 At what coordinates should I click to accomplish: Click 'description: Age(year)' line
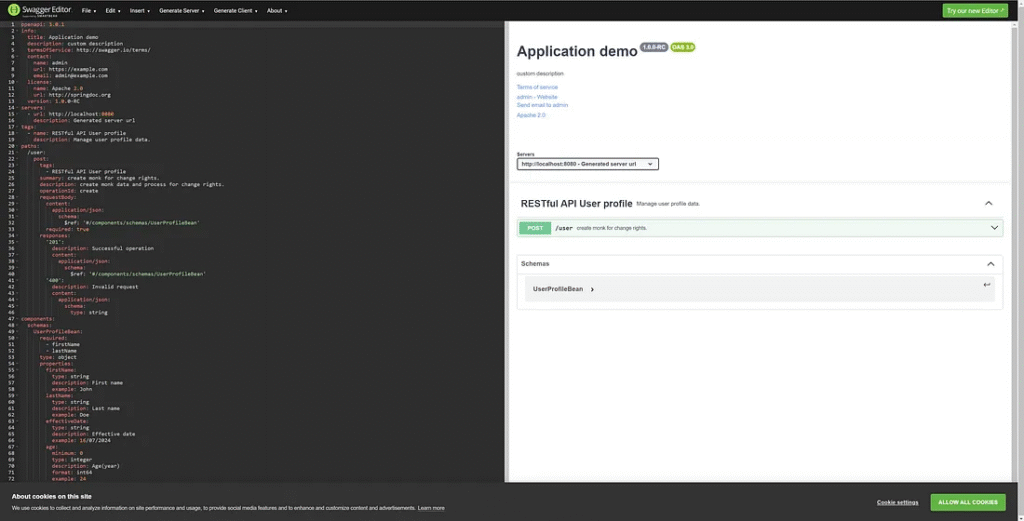[x=86, y=466]
